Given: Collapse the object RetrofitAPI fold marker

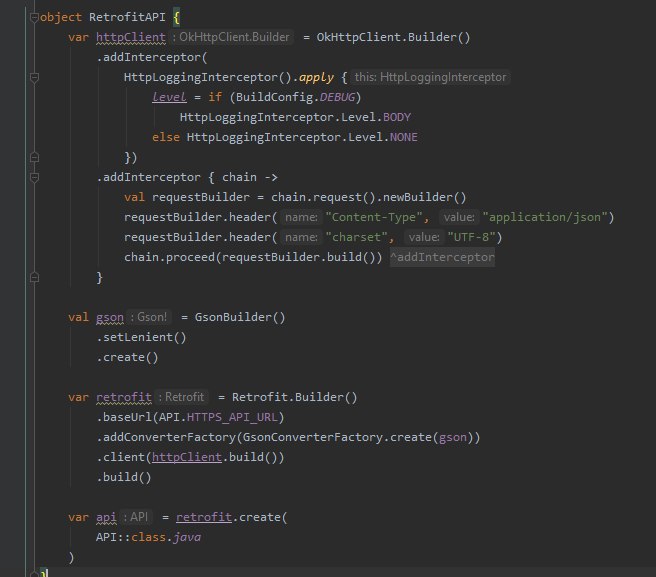Looking at the screenshot, I should point(34,18).
